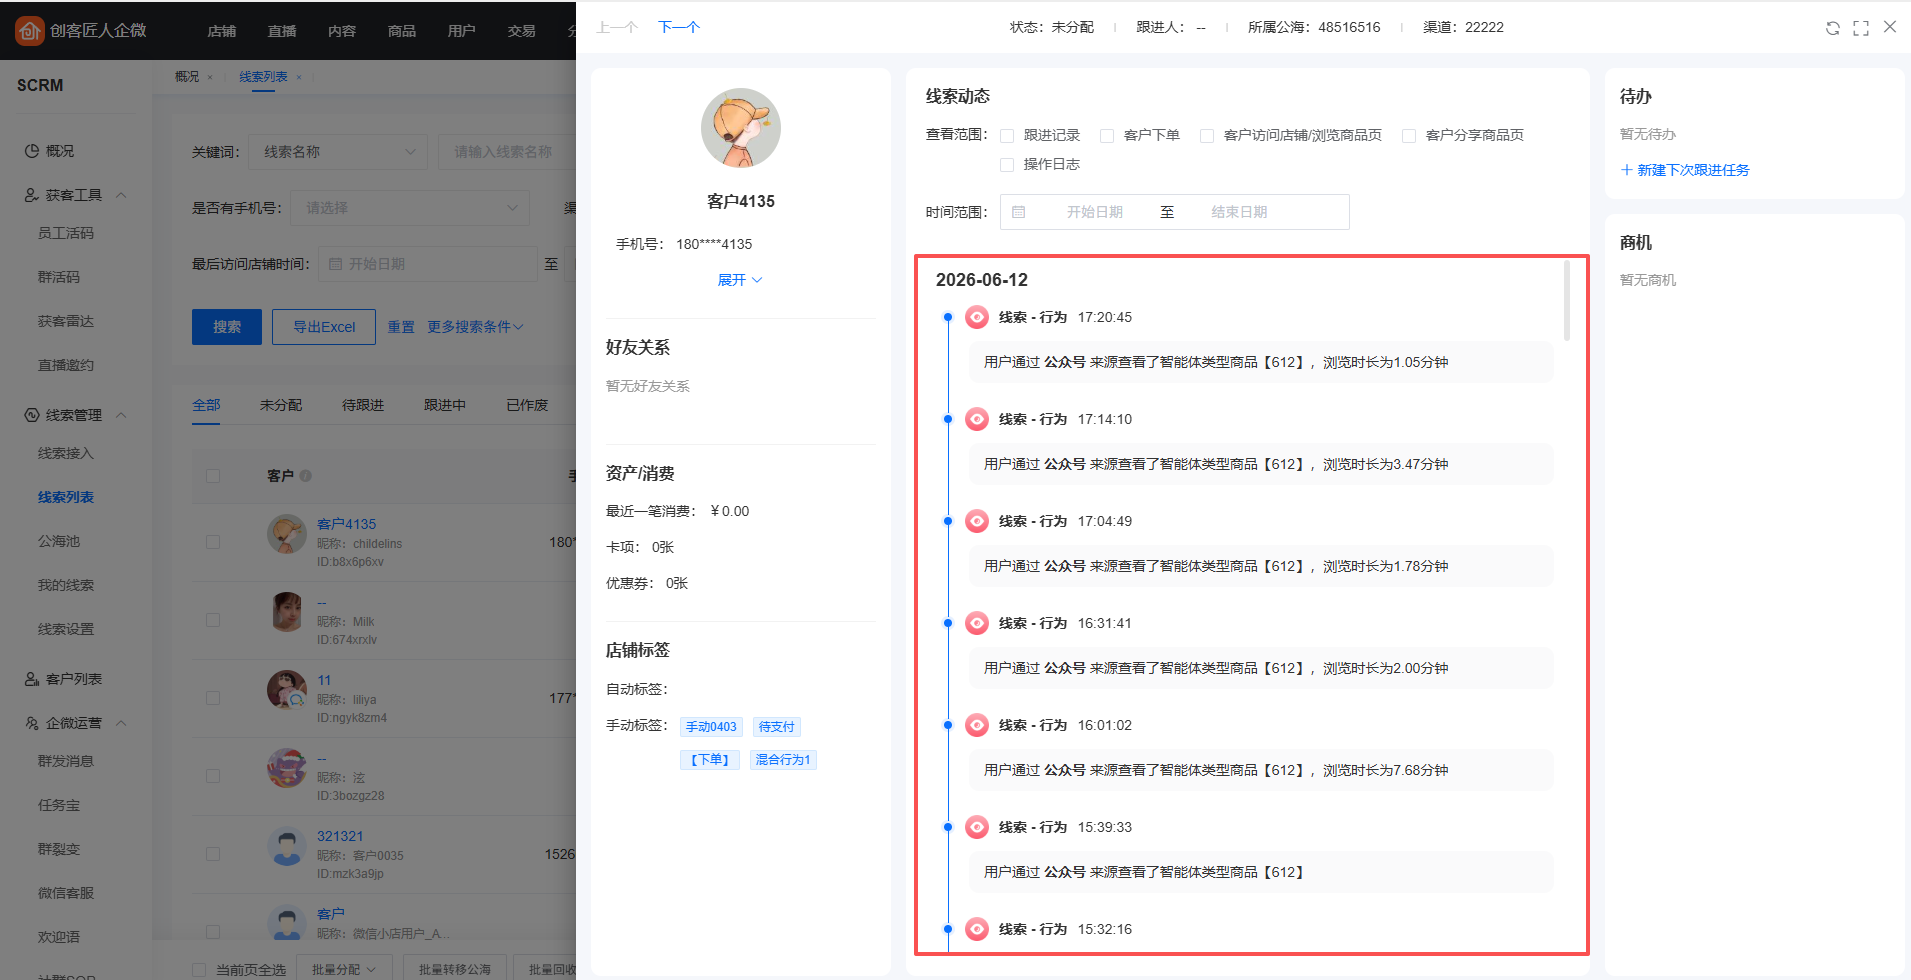
Task: Click the 手动0403 tag
Action: pyautogui.click(x=711, y=727)
